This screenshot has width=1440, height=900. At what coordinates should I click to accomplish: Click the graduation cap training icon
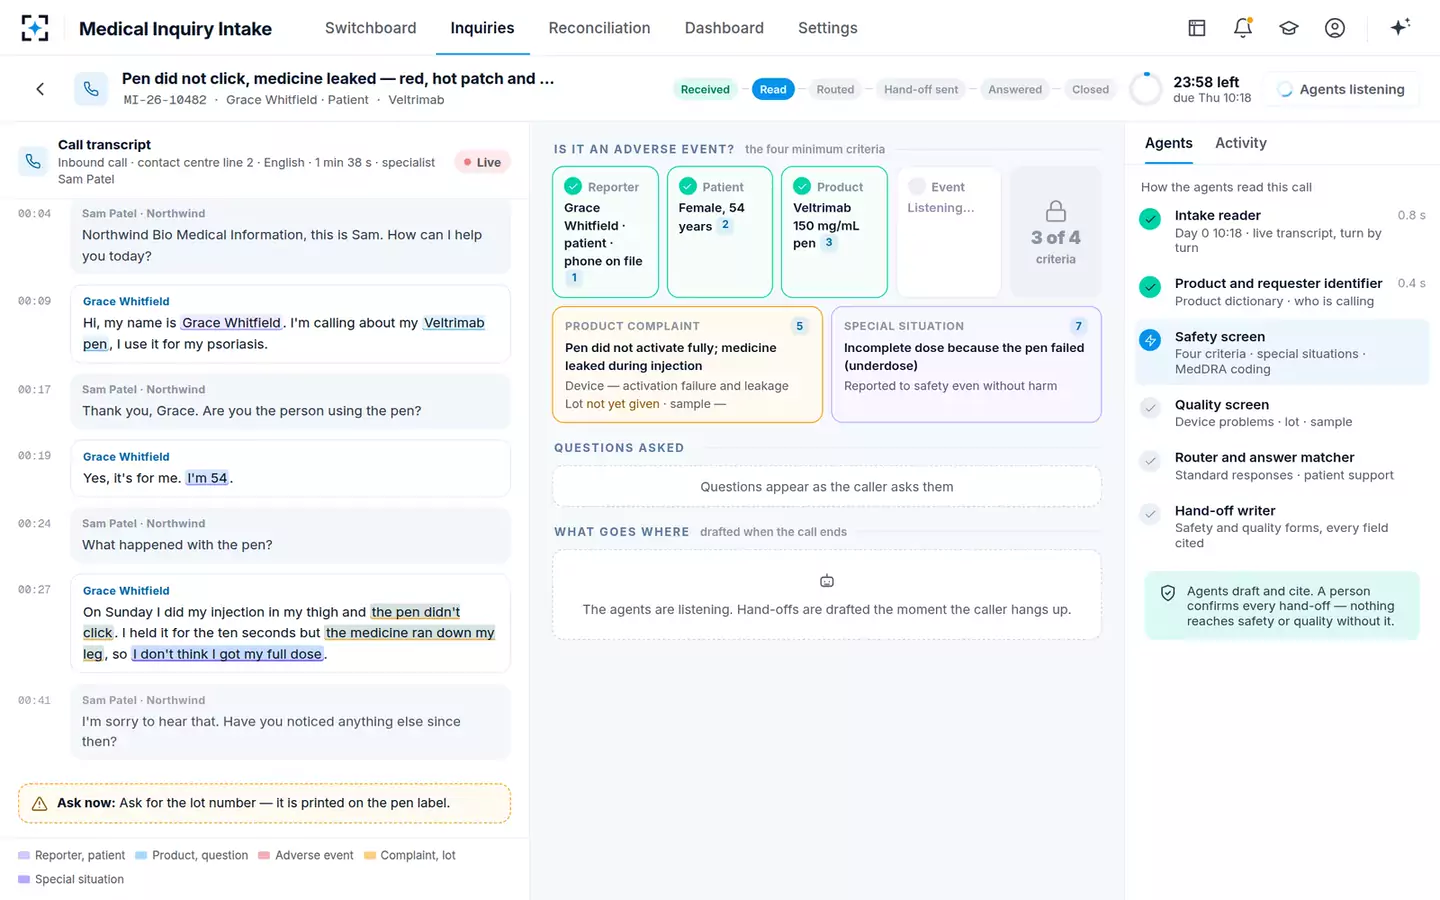coord(1289,28)
